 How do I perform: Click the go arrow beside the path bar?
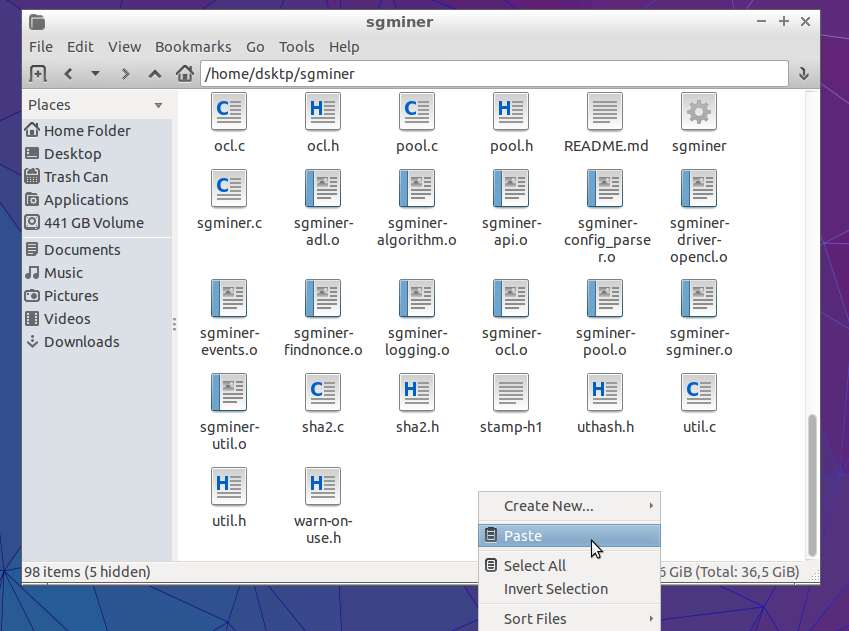pyautogui.click(x=803, y=73)
